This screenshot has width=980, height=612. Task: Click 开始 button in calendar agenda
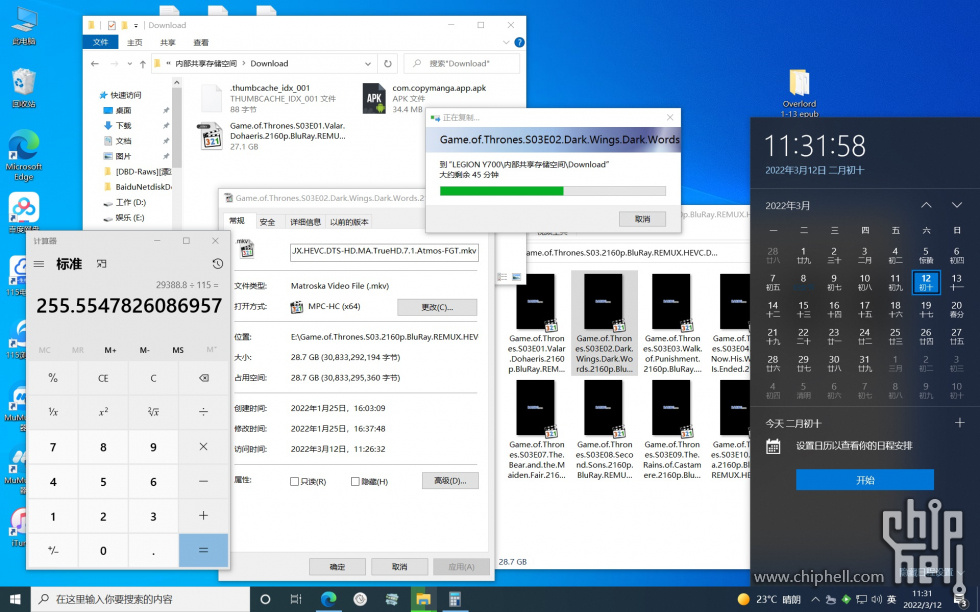865,480
